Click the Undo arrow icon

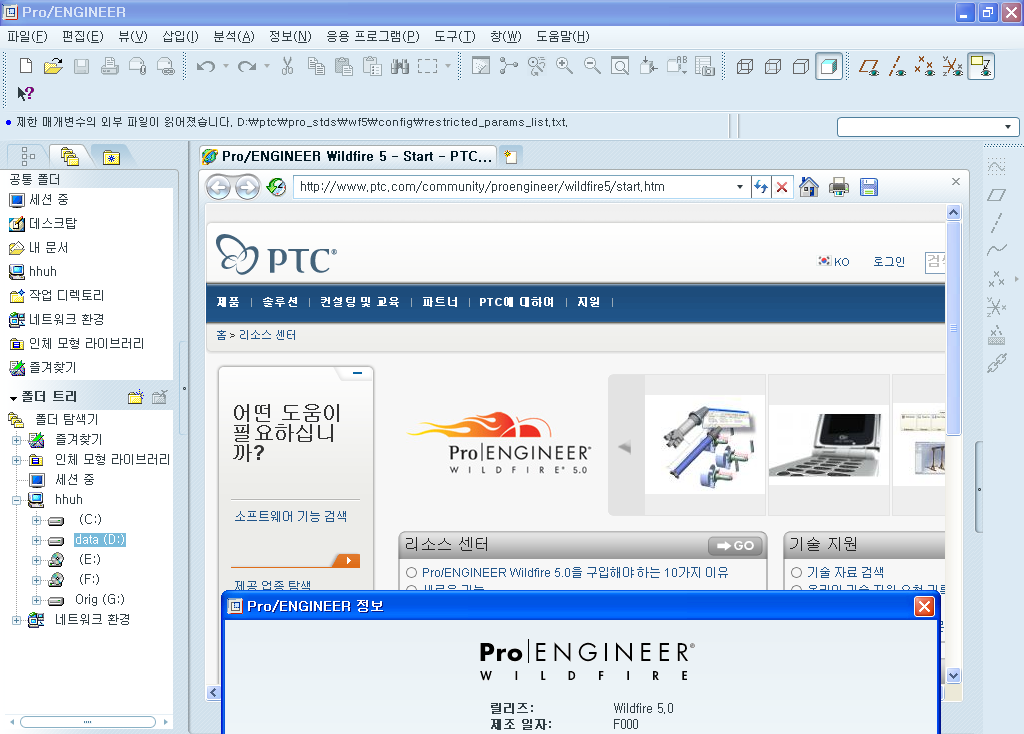pyautogui.click(x=206, y=66)
